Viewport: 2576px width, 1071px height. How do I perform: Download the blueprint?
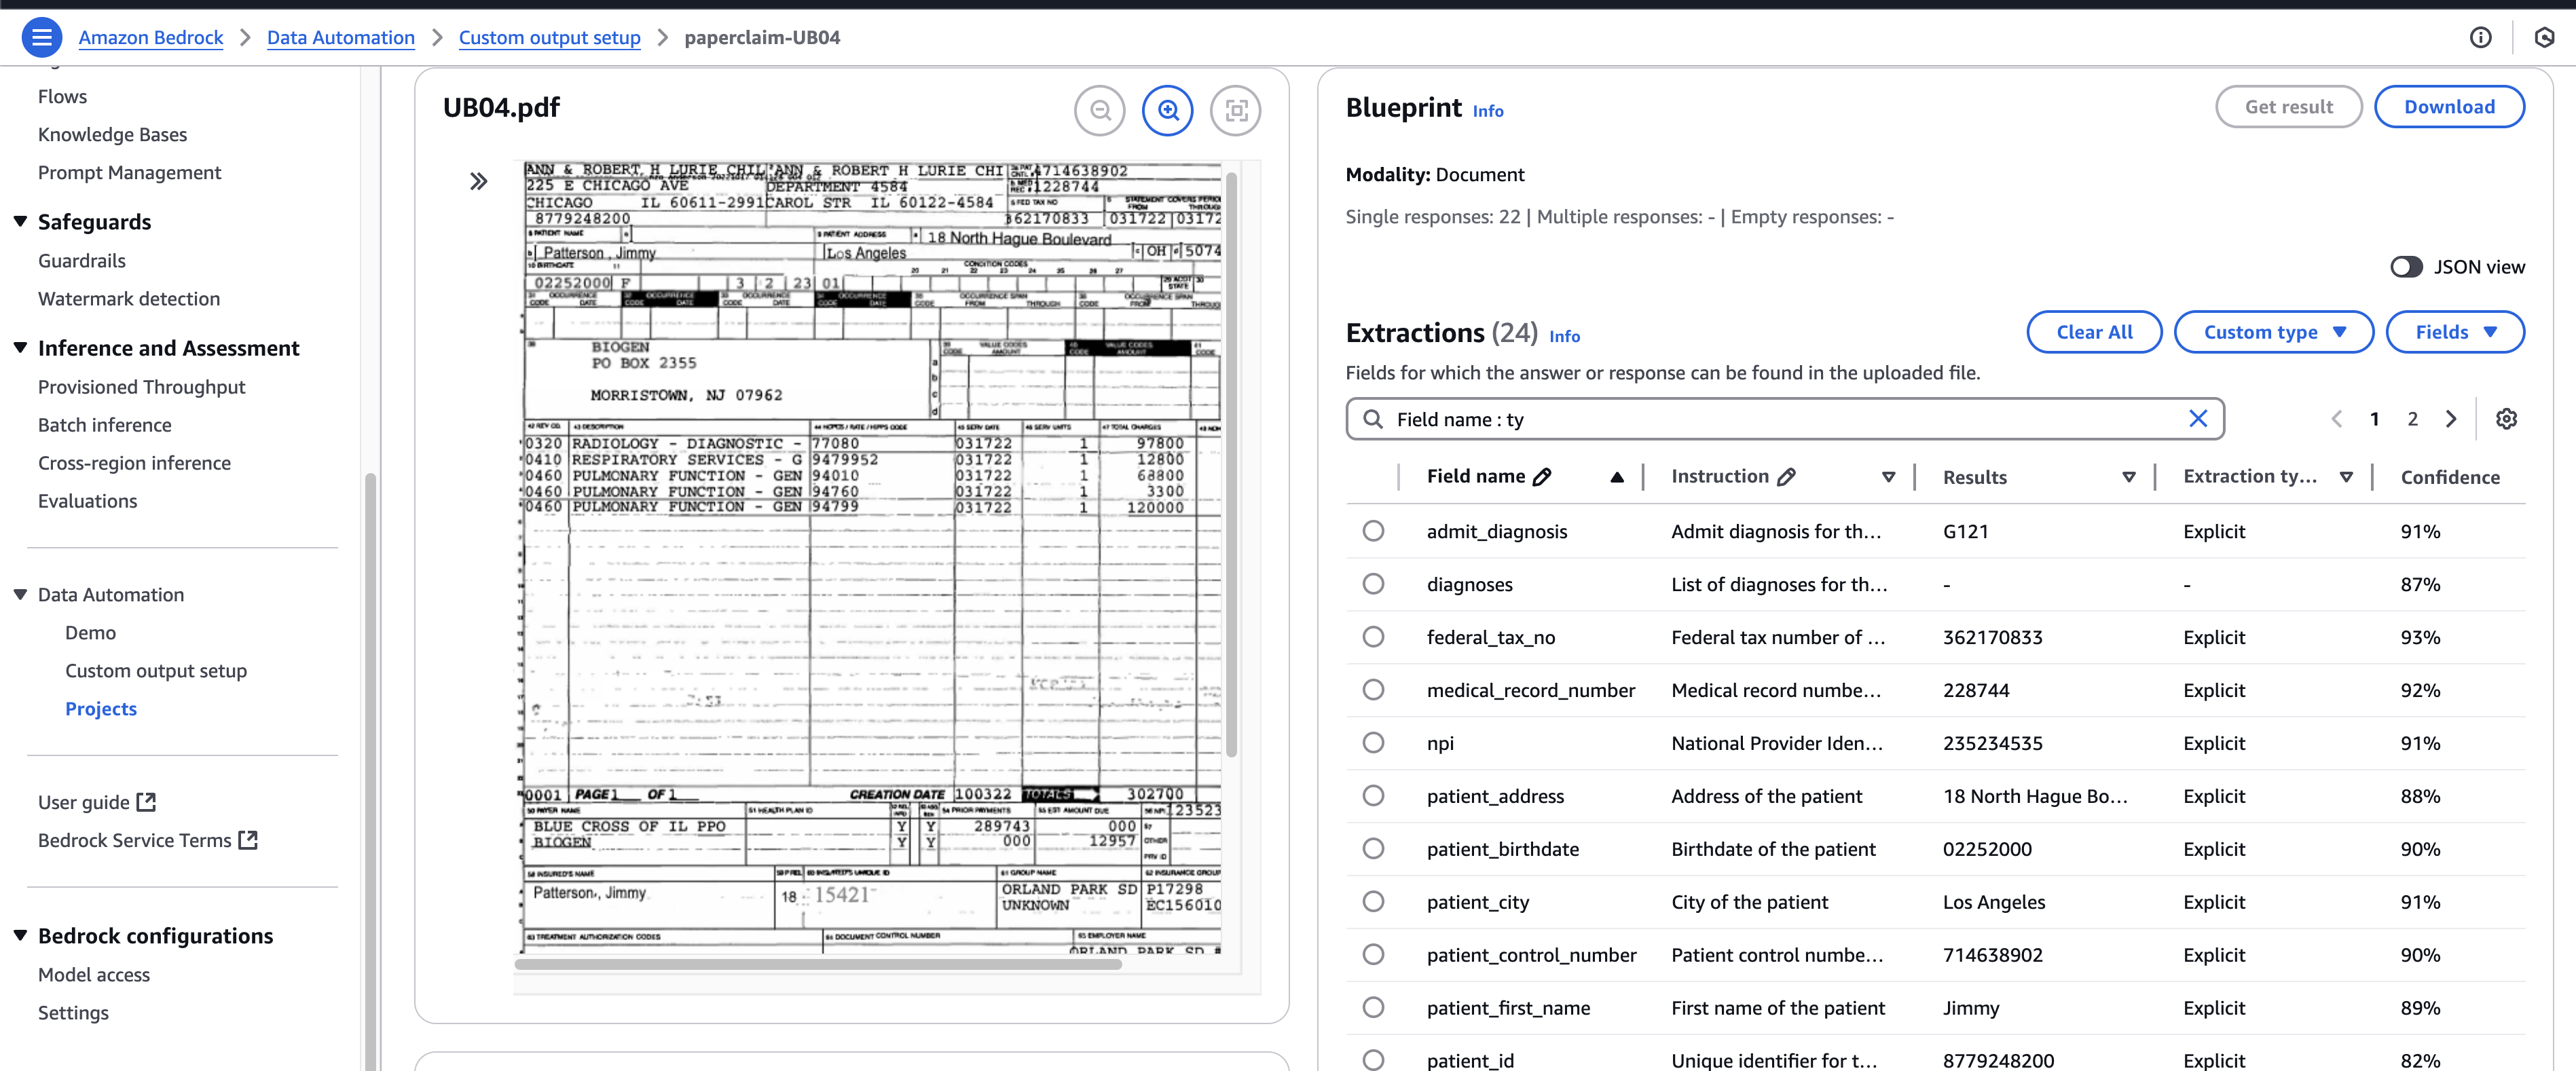tap(2449, 106)
